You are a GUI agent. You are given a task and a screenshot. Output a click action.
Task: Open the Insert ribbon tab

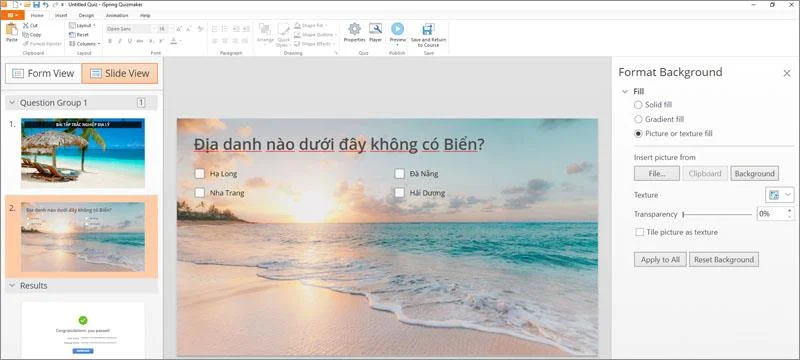click(x=61, y=15)
